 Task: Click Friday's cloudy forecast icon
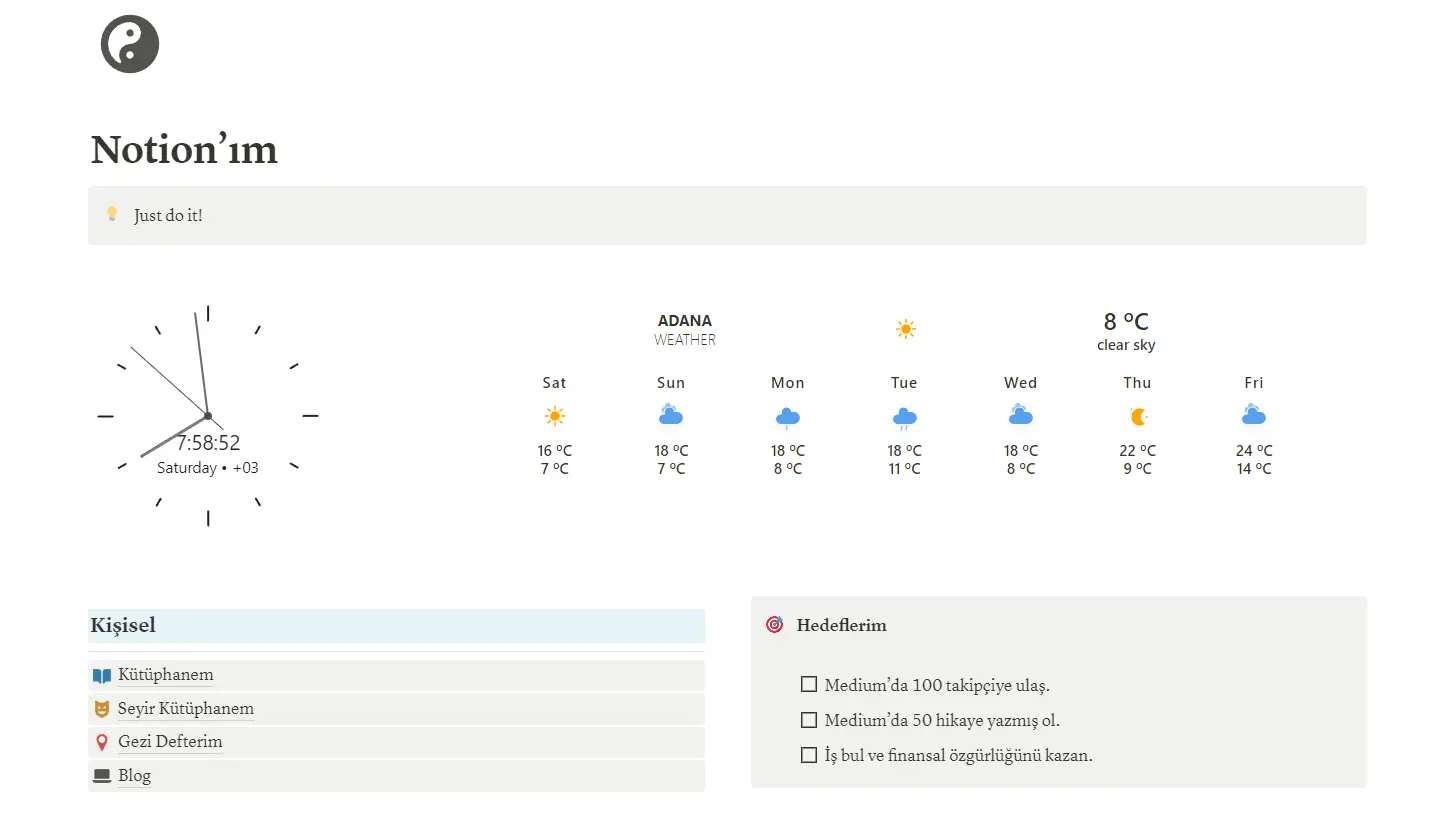[1254, 414]
